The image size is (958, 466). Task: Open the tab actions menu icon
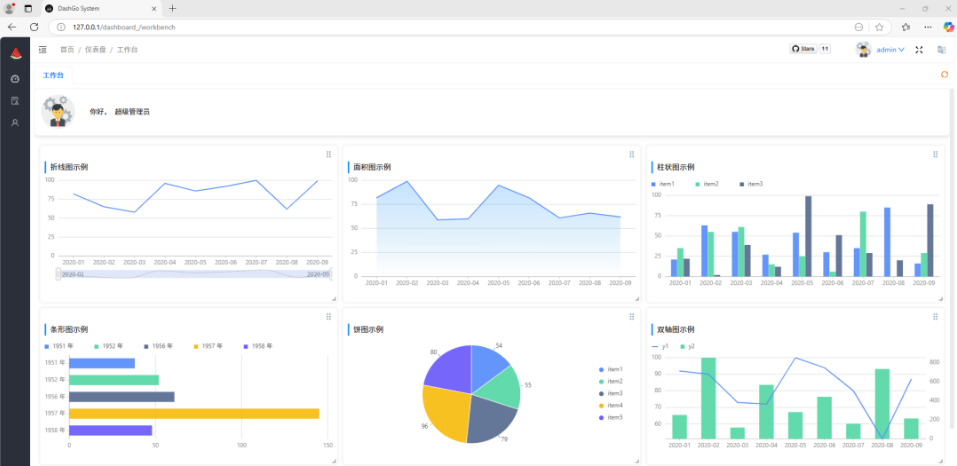(x=28, y=9)
